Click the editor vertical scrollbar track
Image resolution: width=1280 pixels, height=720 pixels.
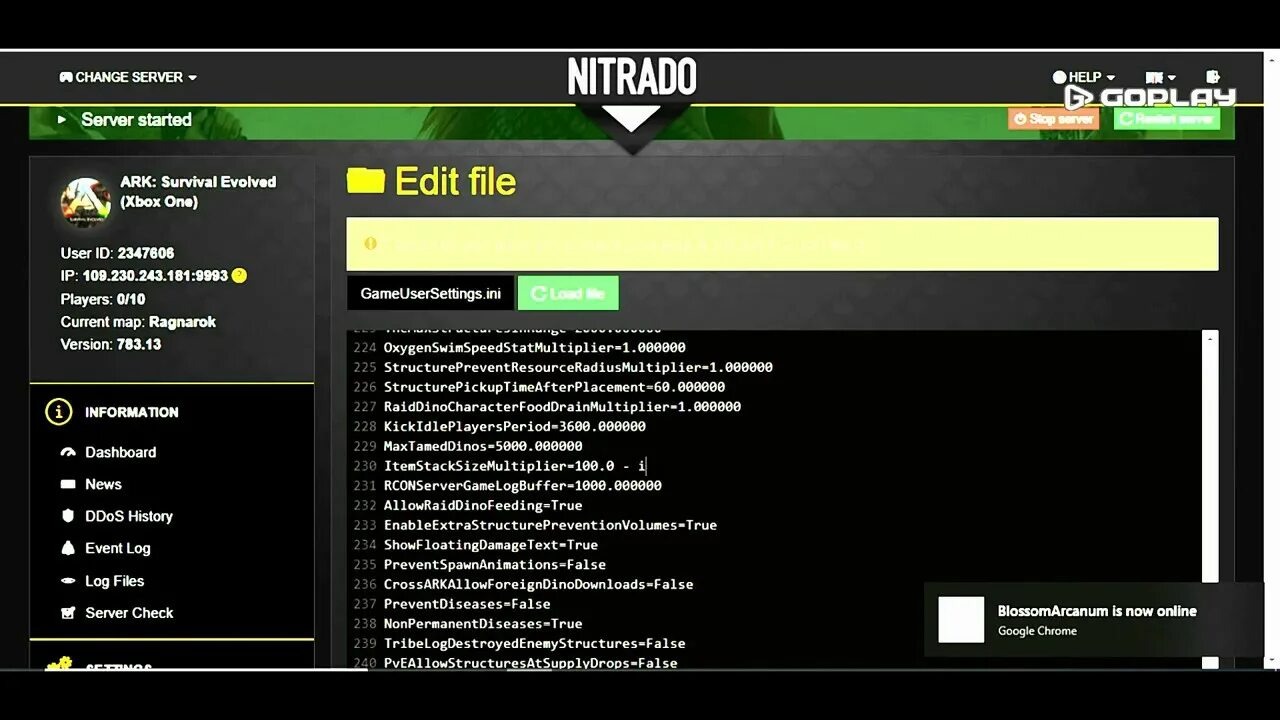point(1210,500)
